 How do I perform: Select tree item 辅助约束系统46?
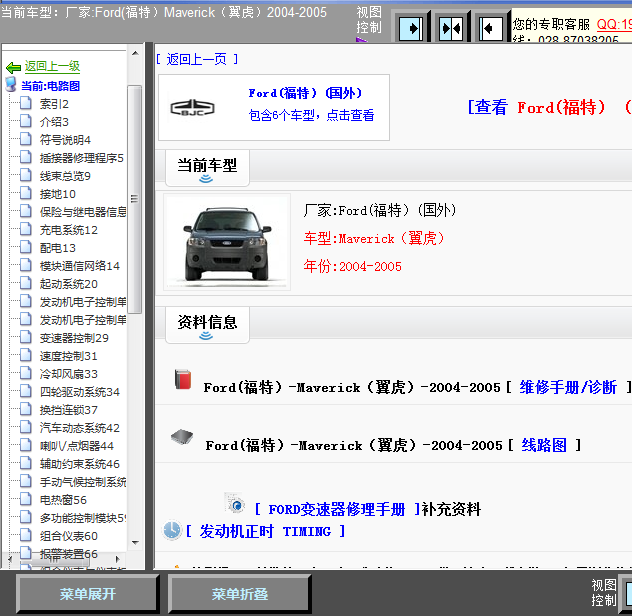[79, 464]
